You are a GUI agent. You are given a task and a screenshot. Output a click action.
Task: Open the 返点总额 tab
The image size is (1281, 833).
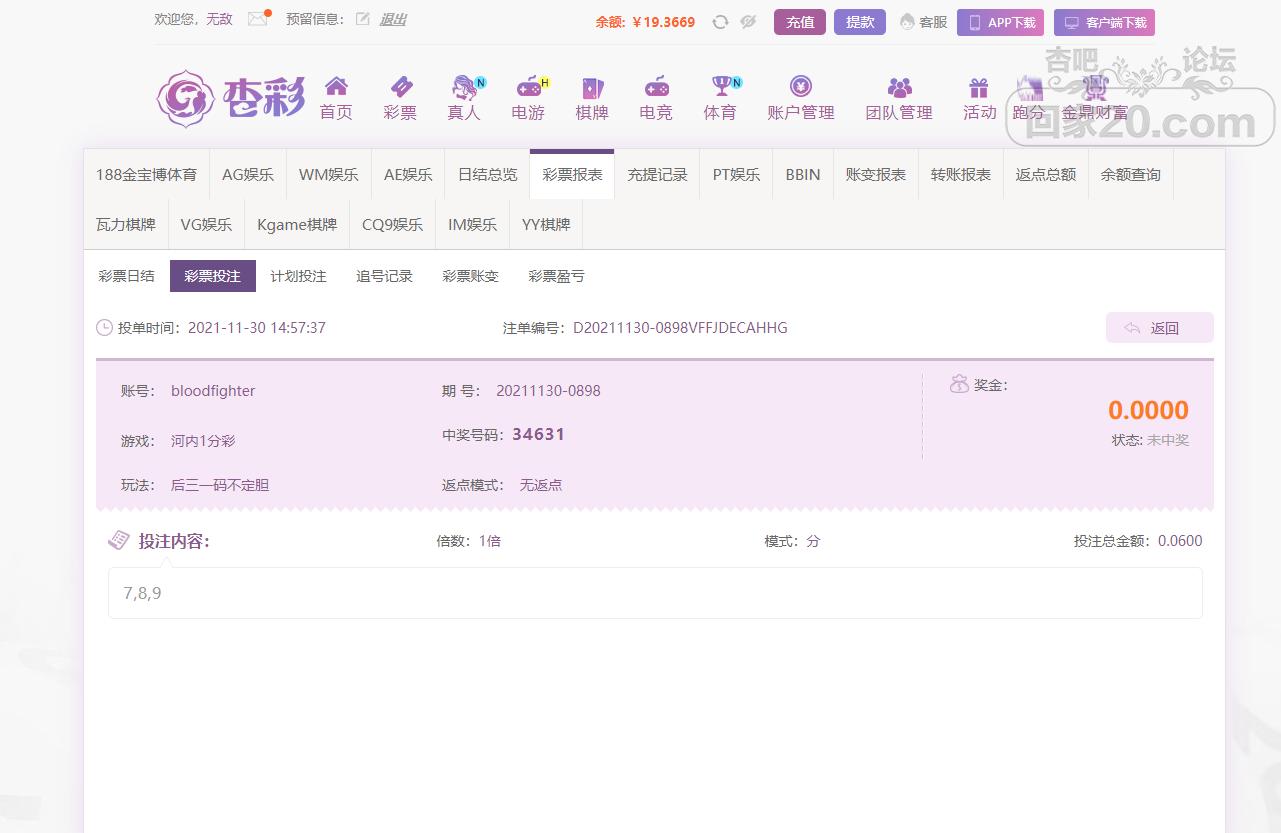pos(1046,174)
